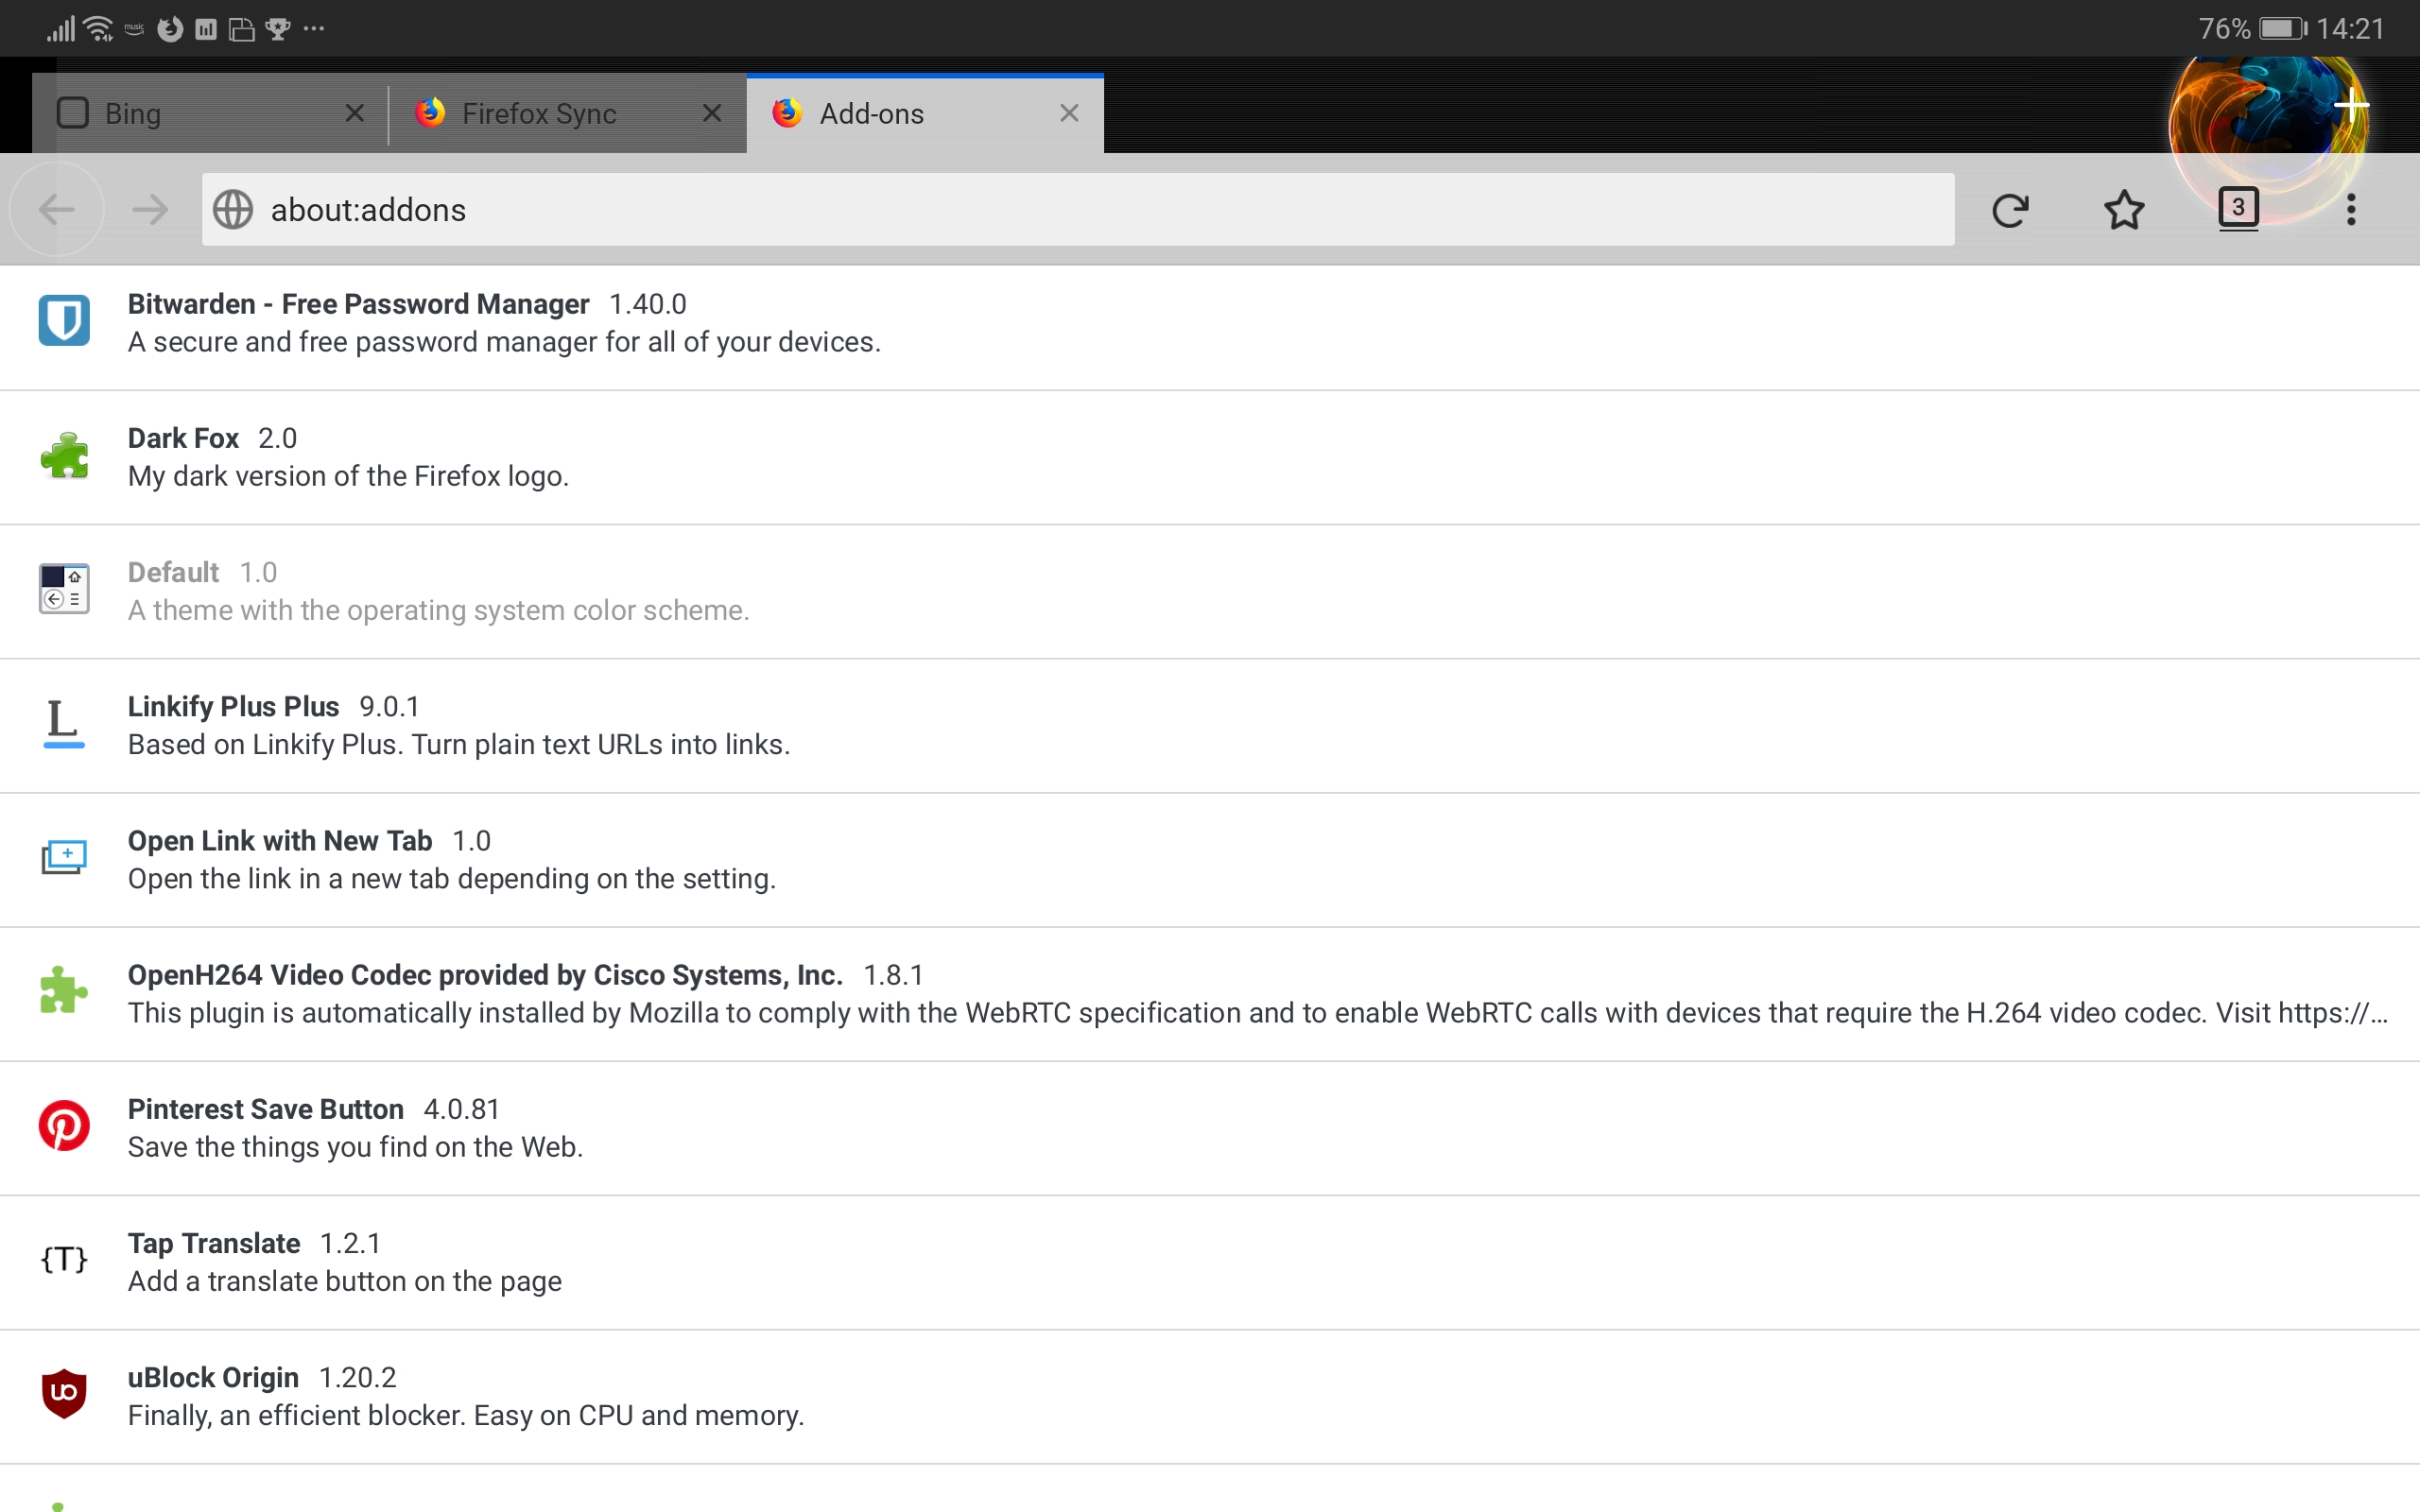Open the three-dot browser menu
The image size is (2420, 1512).
(2351, 210)
